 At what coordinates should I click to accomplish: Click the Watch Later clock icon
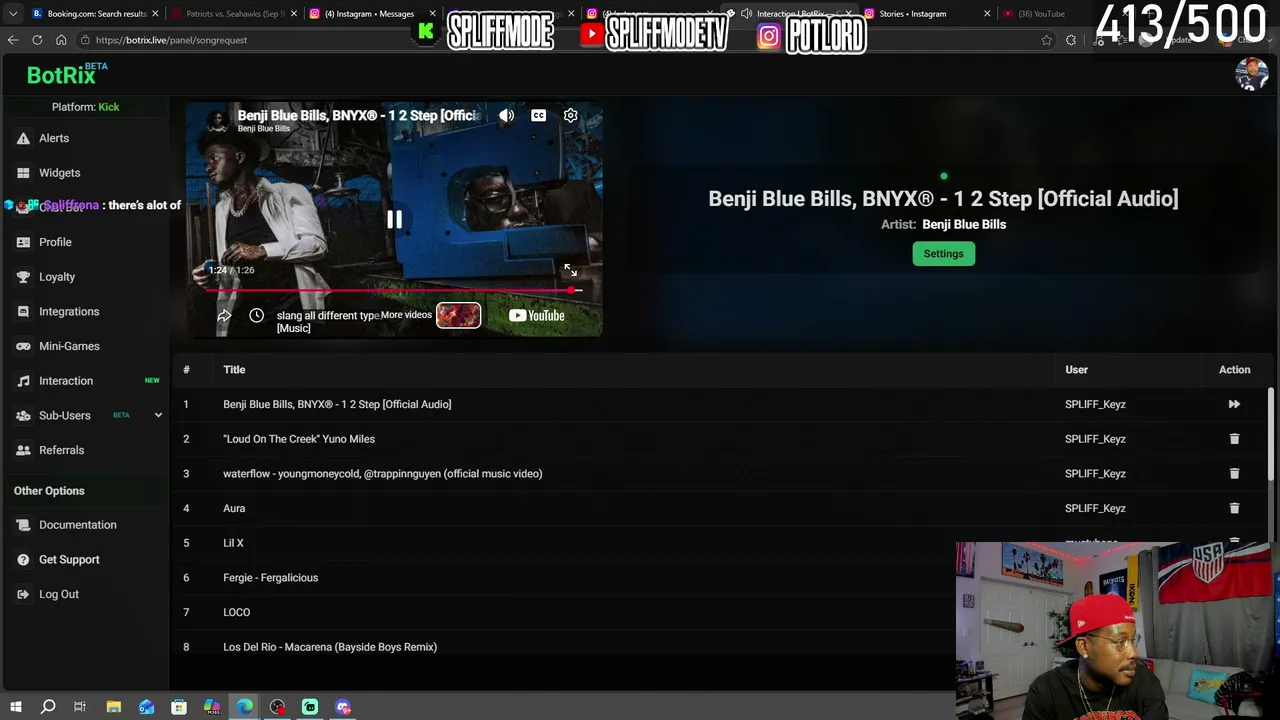coord(257,316)
